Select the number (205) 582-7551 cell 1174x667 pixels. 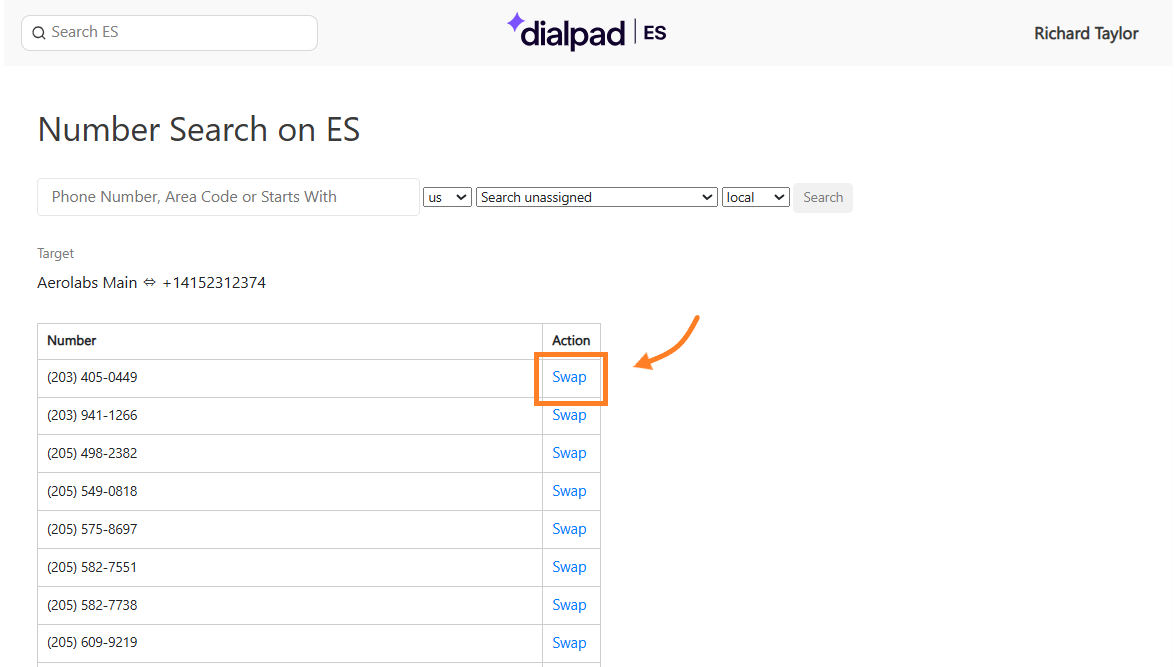[x=290, y=567]
